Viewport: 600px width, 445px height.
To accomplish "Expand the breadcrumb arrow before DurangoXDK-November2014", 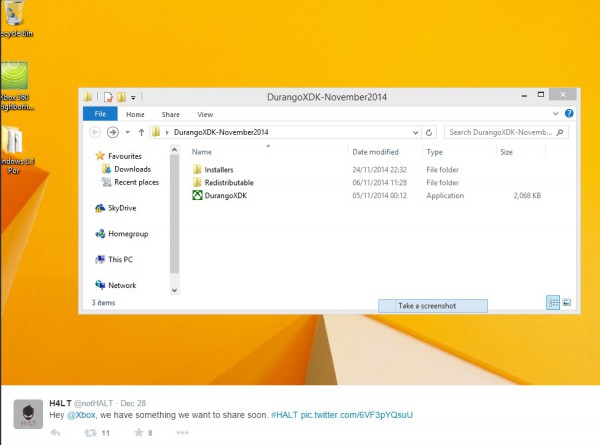I will [167, 132].
